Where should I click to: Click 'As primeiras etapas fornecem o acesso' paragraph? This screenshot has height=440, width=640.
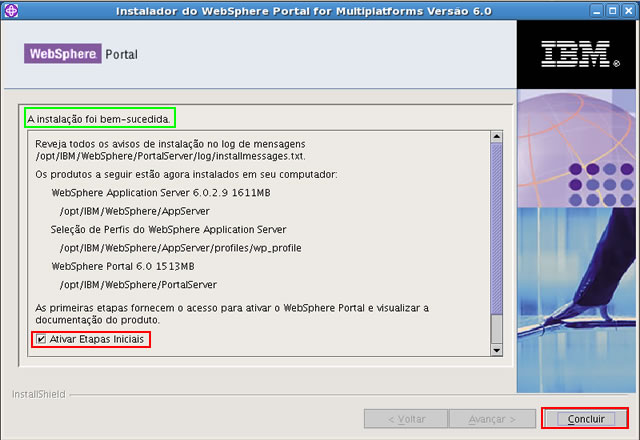[x=232, y=313]
